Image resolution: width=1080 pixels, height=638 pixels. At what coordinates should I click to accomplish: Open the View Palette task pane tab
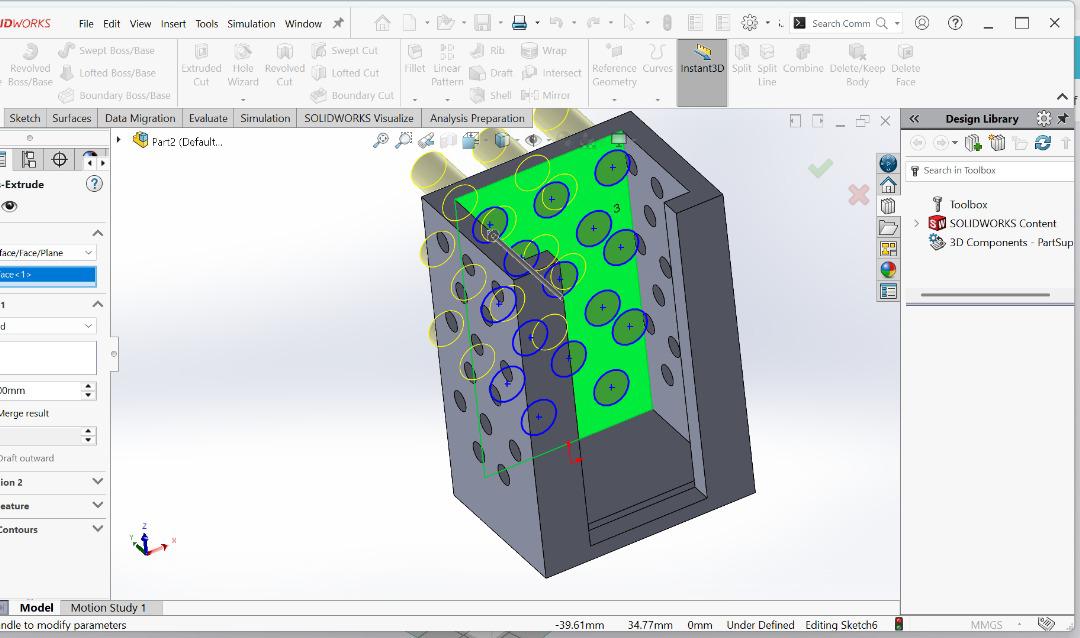click(x=888, y=249)
